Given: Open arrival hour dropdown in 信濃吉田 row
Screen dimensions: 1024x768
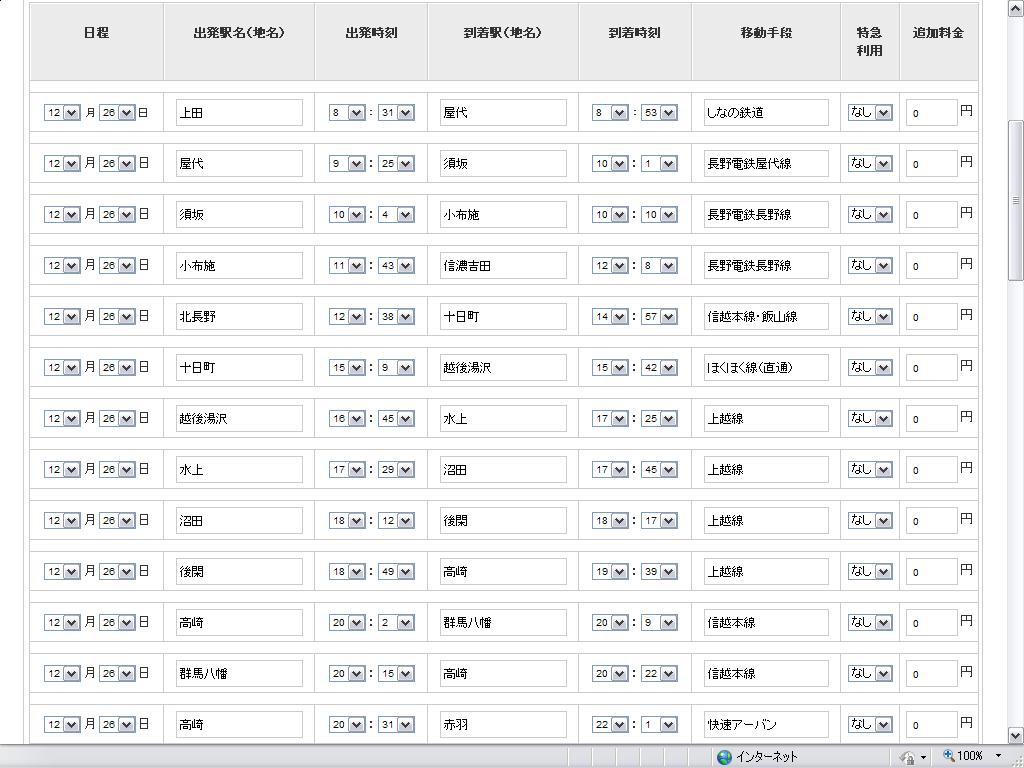Looking at the screenshot, I should [610, 265].
